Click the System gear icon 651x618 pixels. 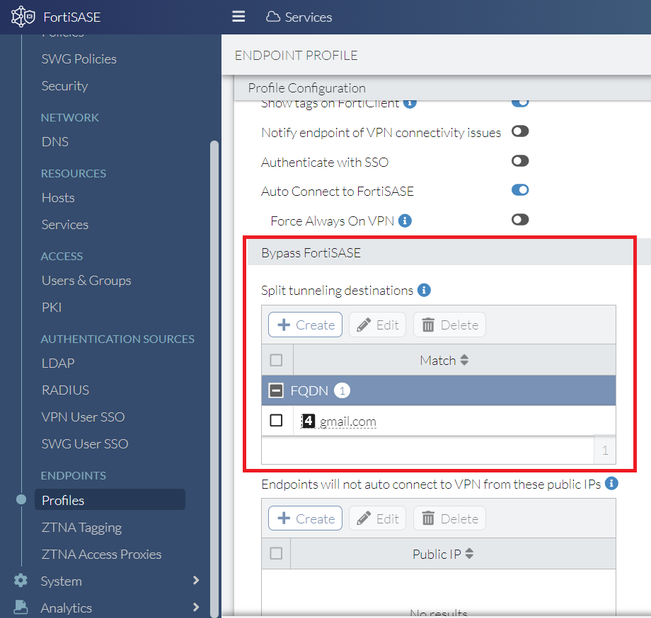point(20,581)
